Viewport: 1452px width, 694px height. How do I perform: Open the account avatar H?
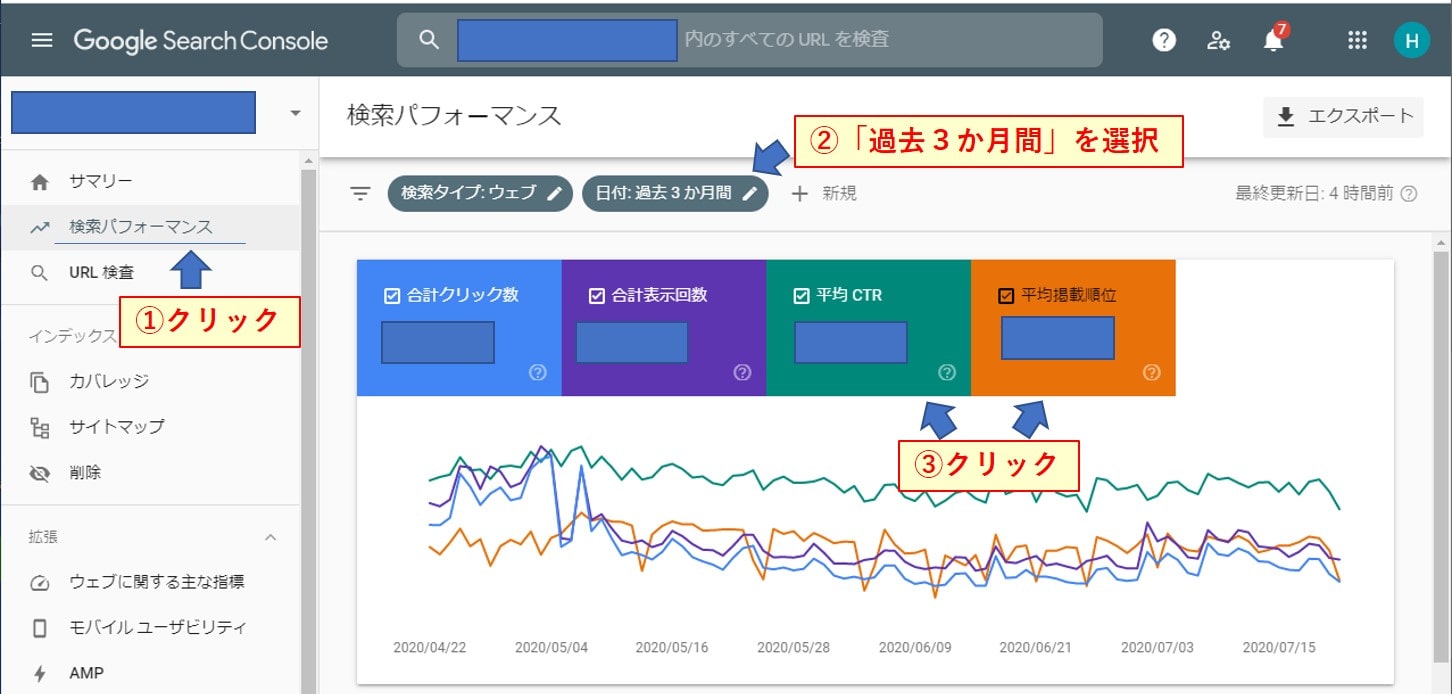(1411, 40)
